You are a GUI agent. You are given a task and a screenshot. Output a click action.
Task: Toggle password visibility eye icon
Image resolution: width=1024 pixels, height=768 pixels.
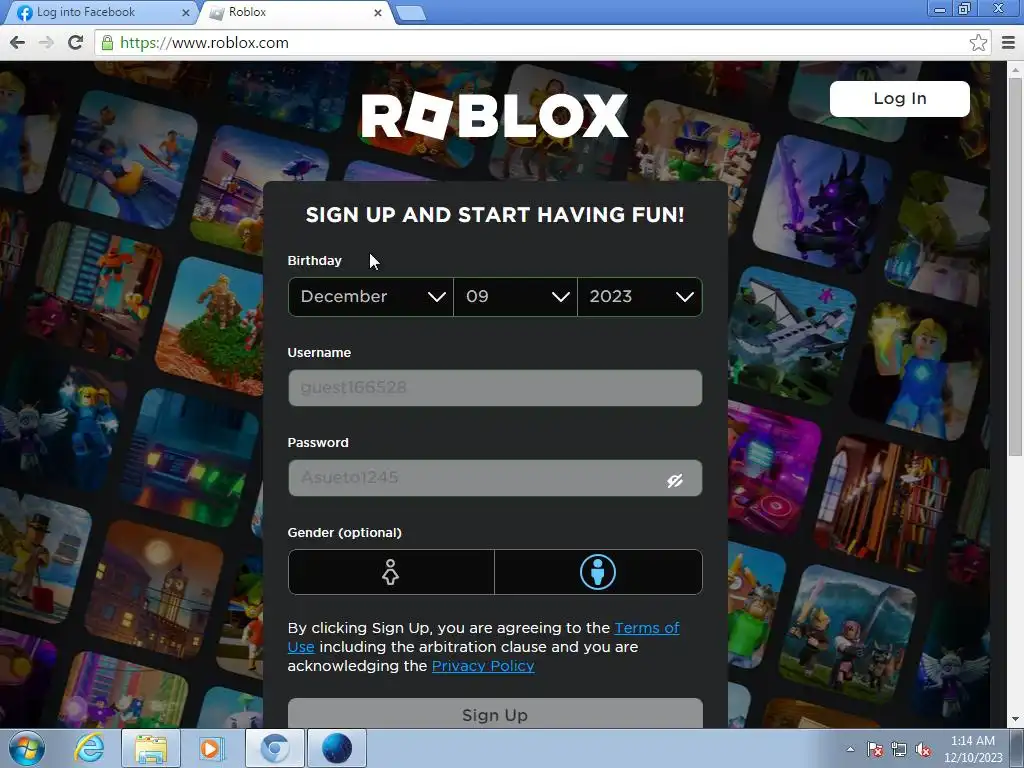pyautogui.click(x=675, y=481)
